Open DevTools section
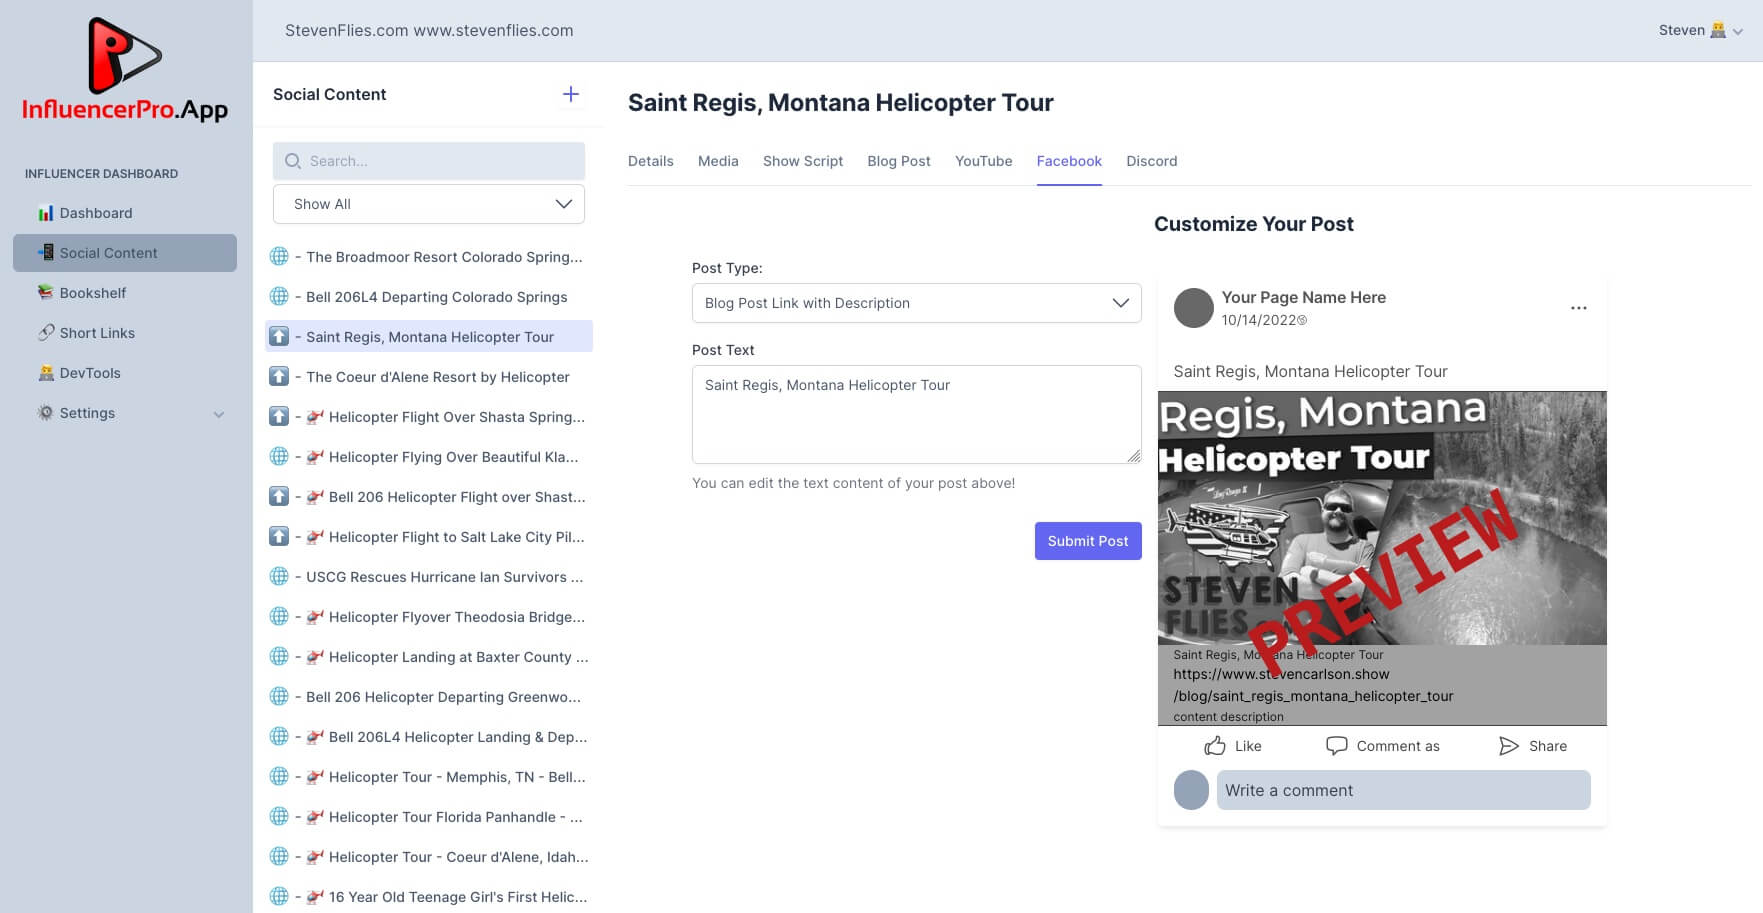Screen dimensions: 1763x913 (x=89, y=373)
